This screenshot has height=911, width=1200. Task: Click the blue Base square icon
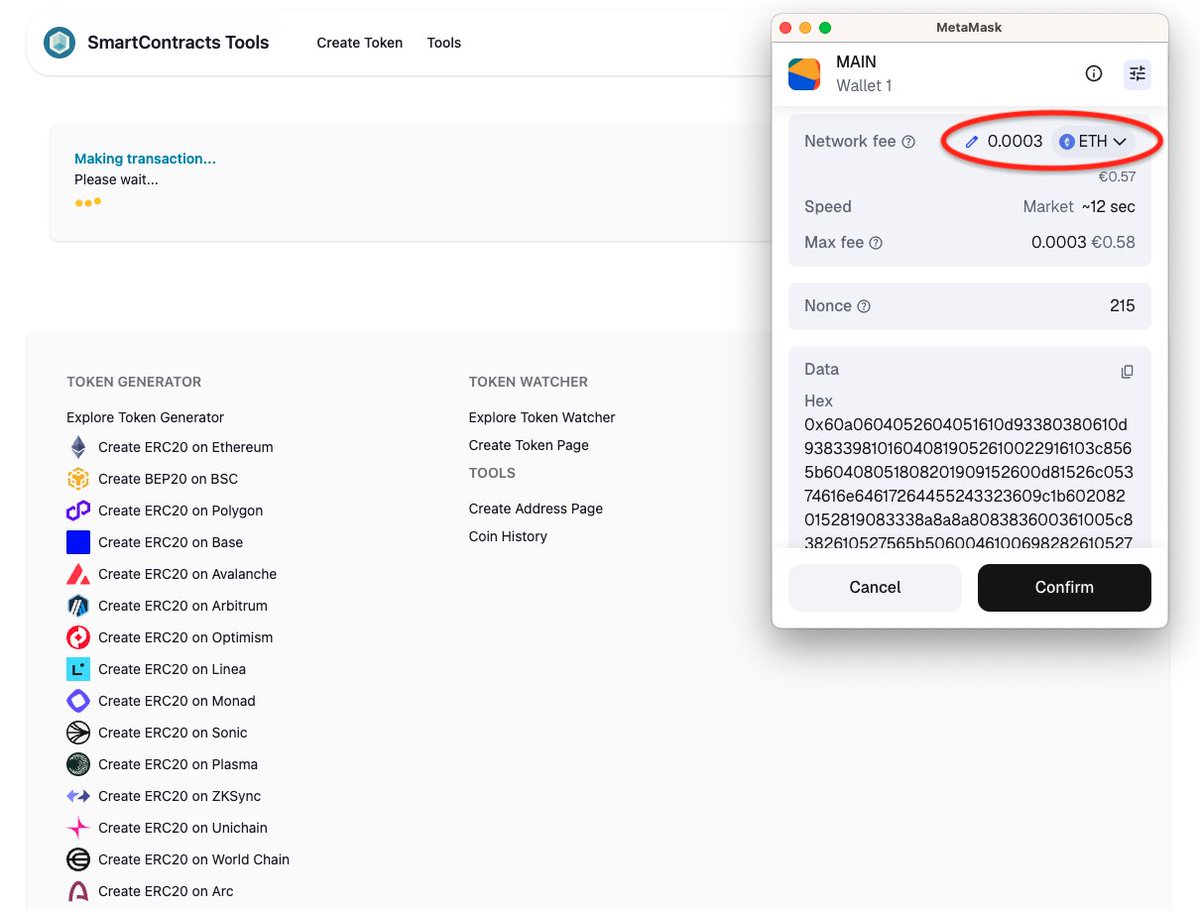pos(78,542)
